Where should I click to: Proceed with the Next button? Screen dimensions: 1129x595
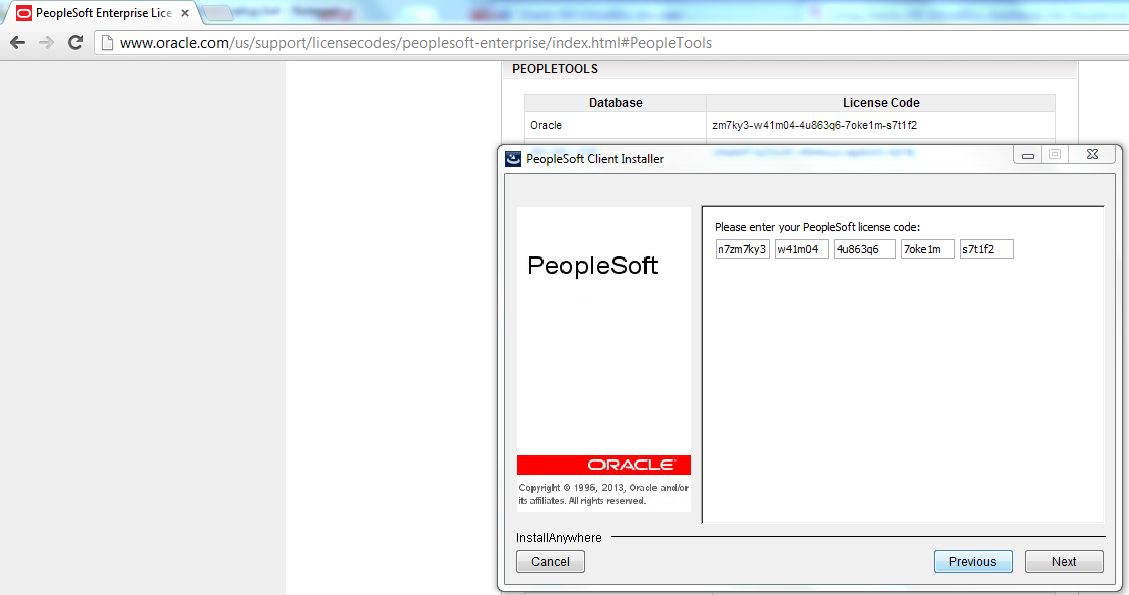[1063, 562]
